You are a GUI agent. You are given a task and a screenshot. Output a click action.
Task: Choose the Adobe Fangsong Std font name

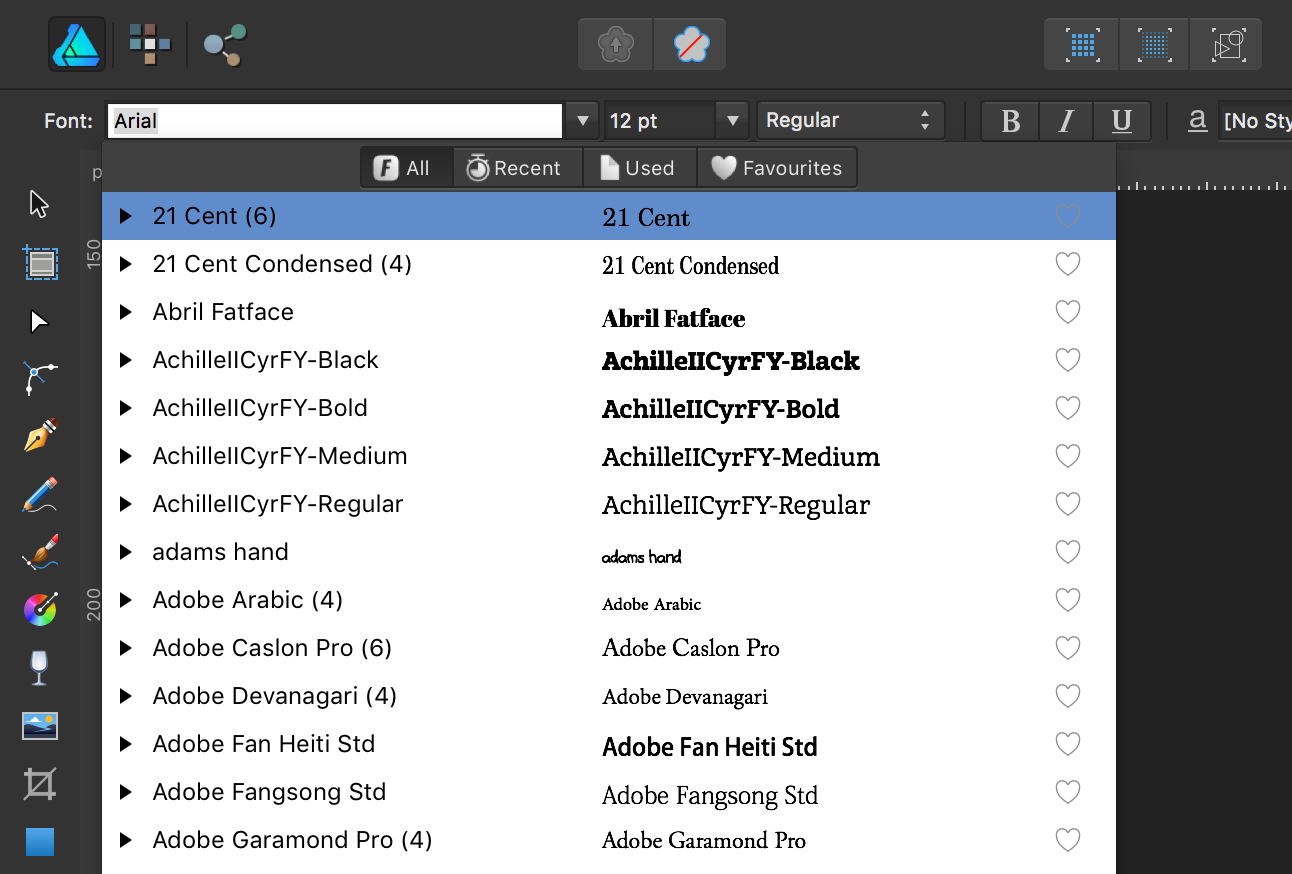click(x=269, y=792)
